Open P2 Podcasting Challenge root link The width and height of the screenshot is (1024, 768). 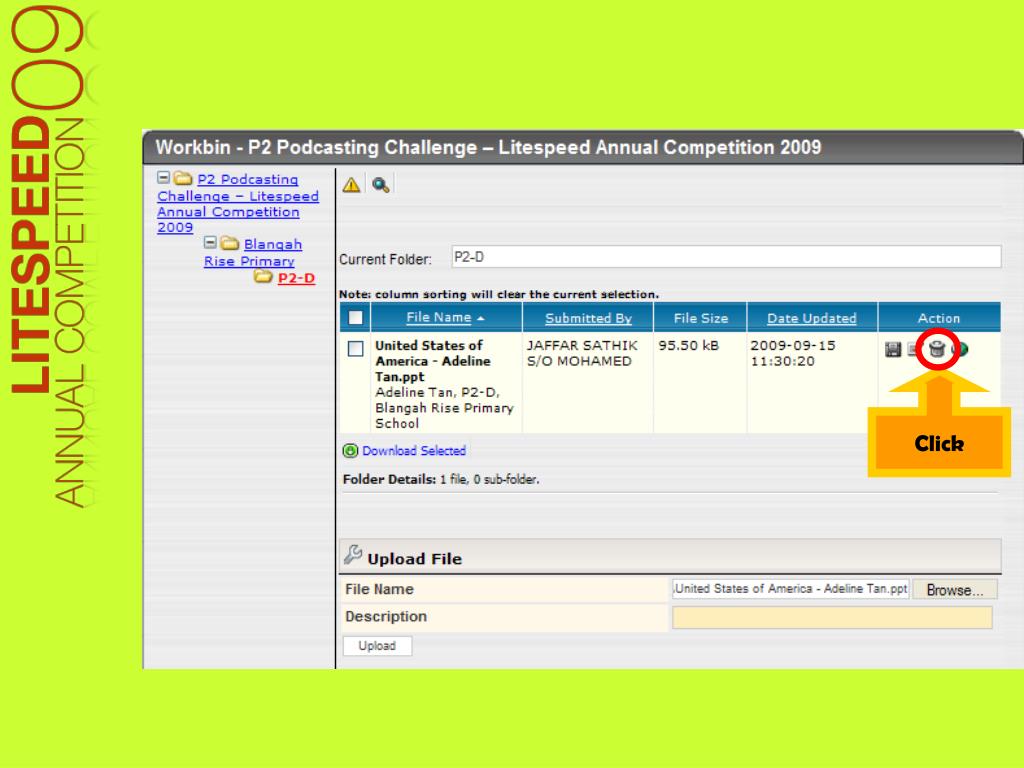coord(238,203)
